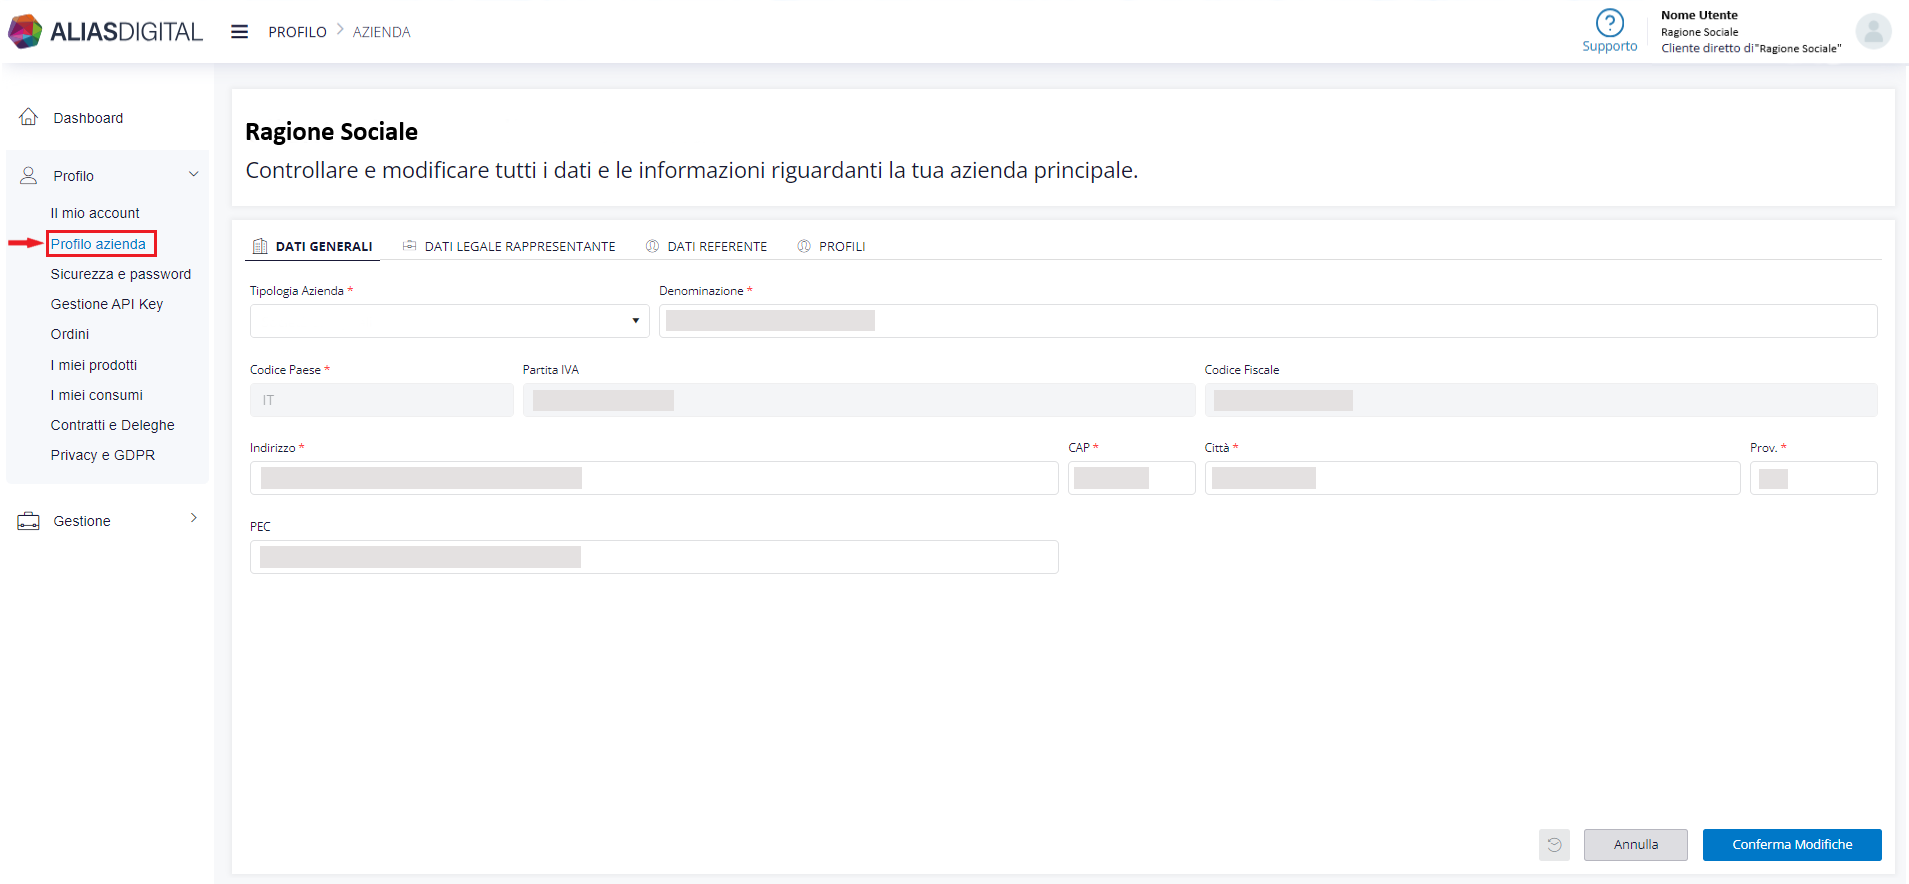
Task: Click the Dati Generali building icon
Action: (260, 246)
